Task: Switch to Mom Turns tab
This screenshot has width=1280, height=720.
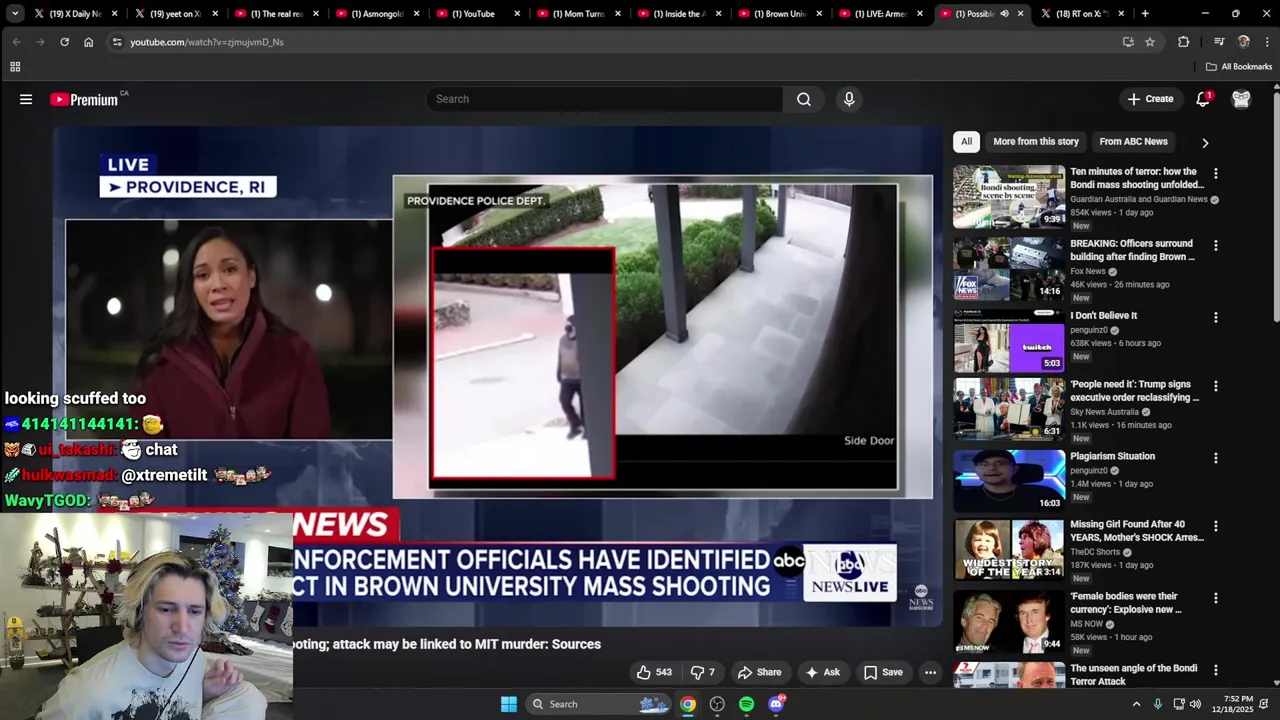Action: click(578, 14)
